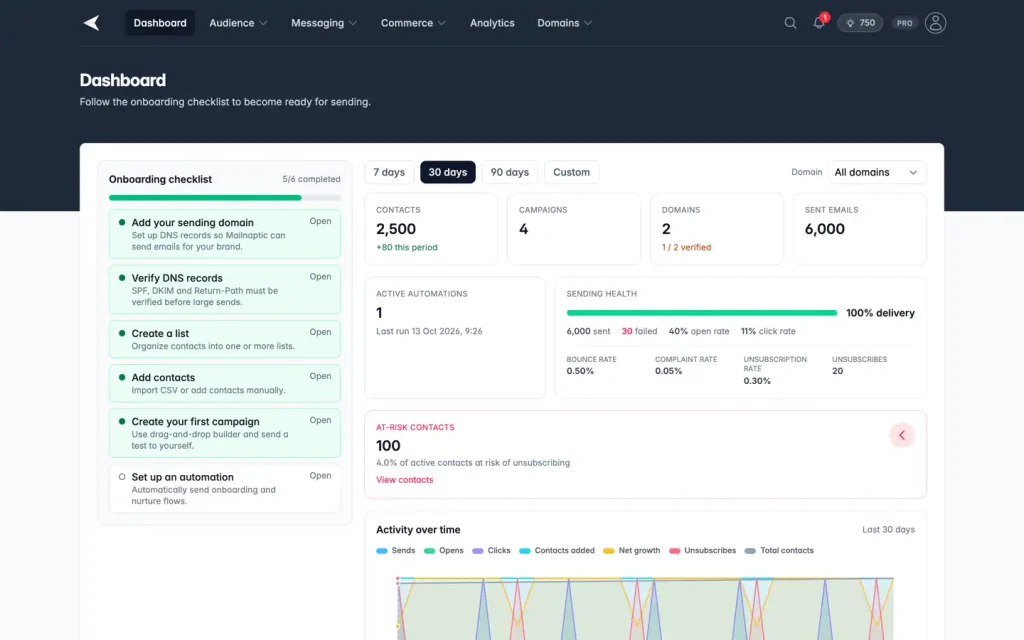Click the empty circle beside Set up an automation

click(121, 477)
